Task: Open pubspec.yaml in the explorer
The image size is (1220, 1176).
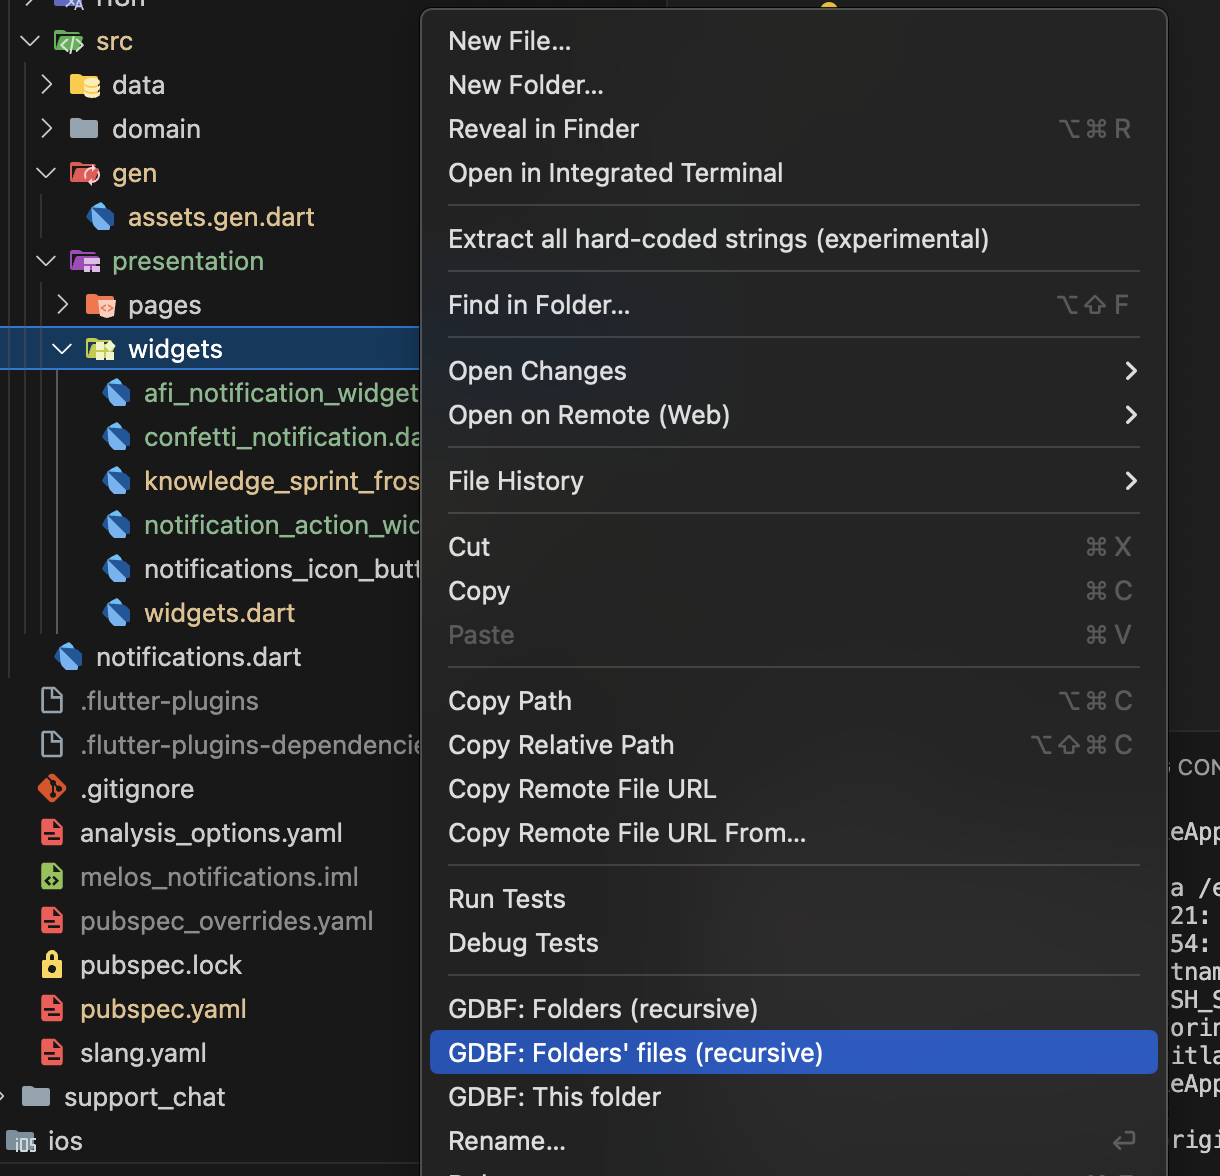Action: [x=163, y=1009]
